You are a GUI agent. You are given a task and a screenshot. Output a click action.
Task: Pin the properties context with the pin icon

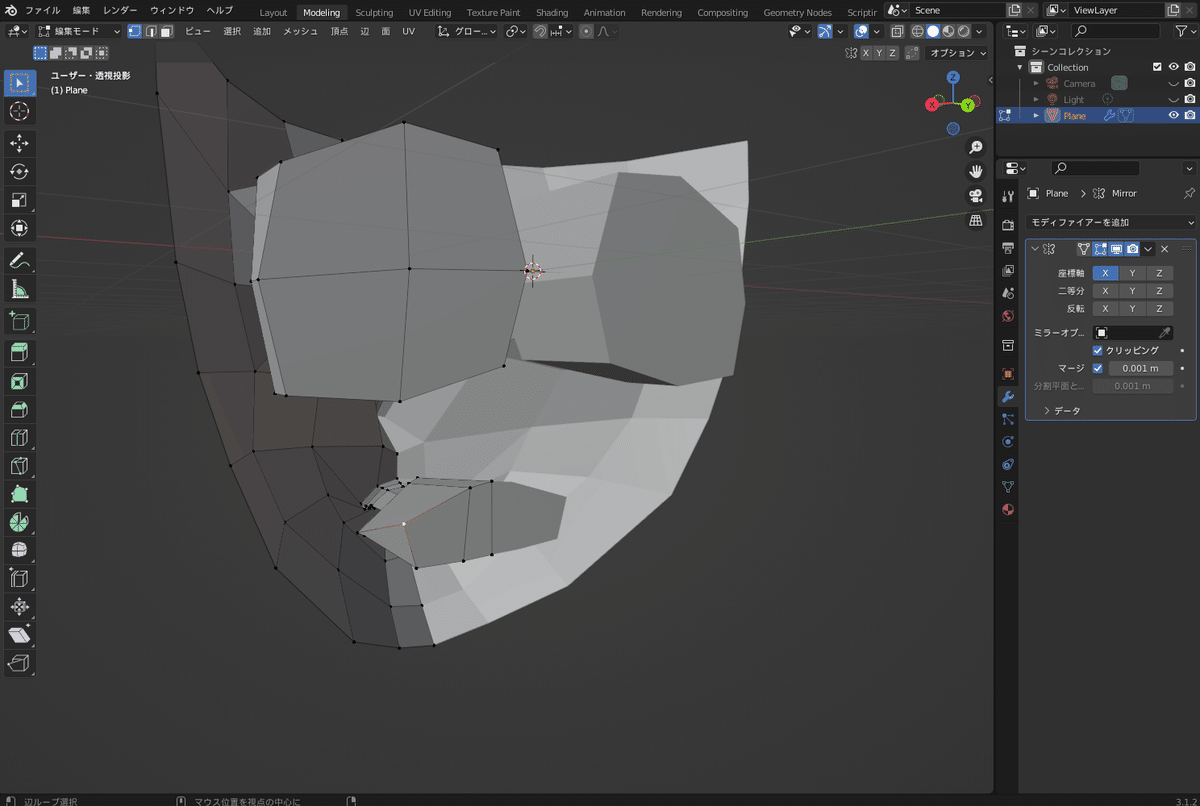1189,193
